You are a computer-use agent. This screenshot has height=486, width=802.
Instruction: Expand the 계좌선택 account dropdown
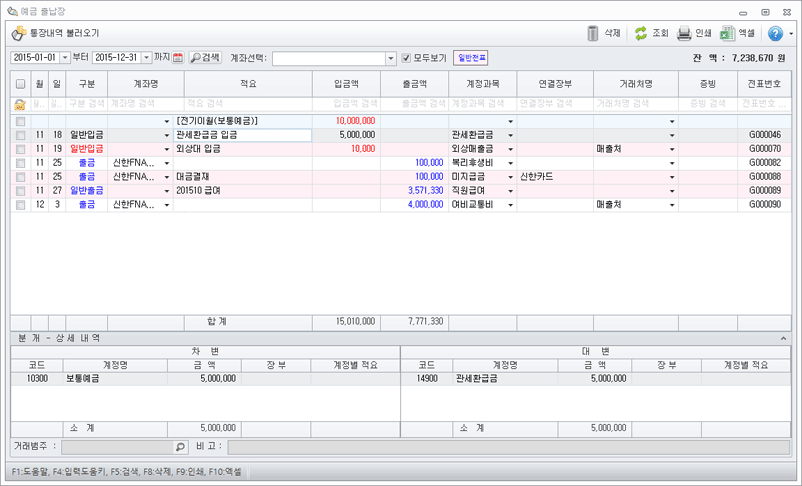pyautogui.click(x=390, y=58)
